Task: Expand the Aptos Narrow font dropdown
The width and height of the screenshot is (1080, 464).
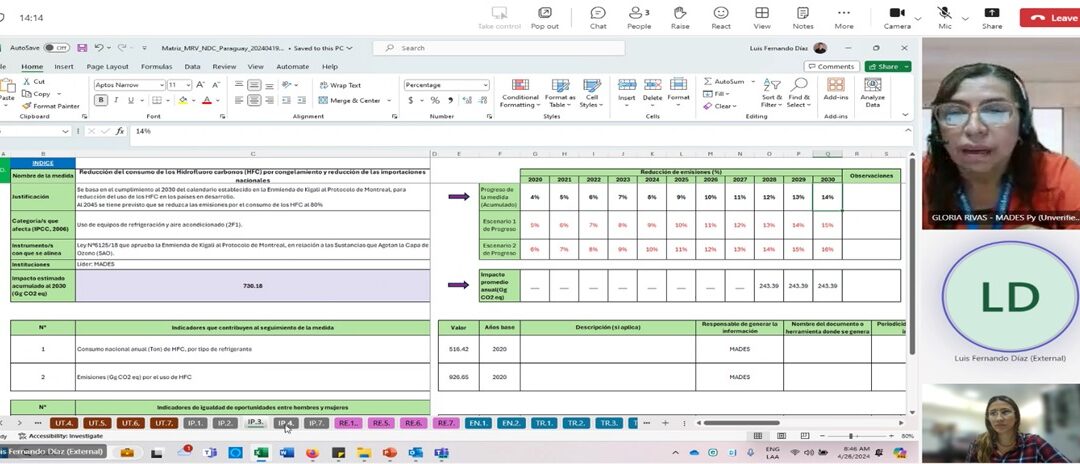Action: point(160,85)
